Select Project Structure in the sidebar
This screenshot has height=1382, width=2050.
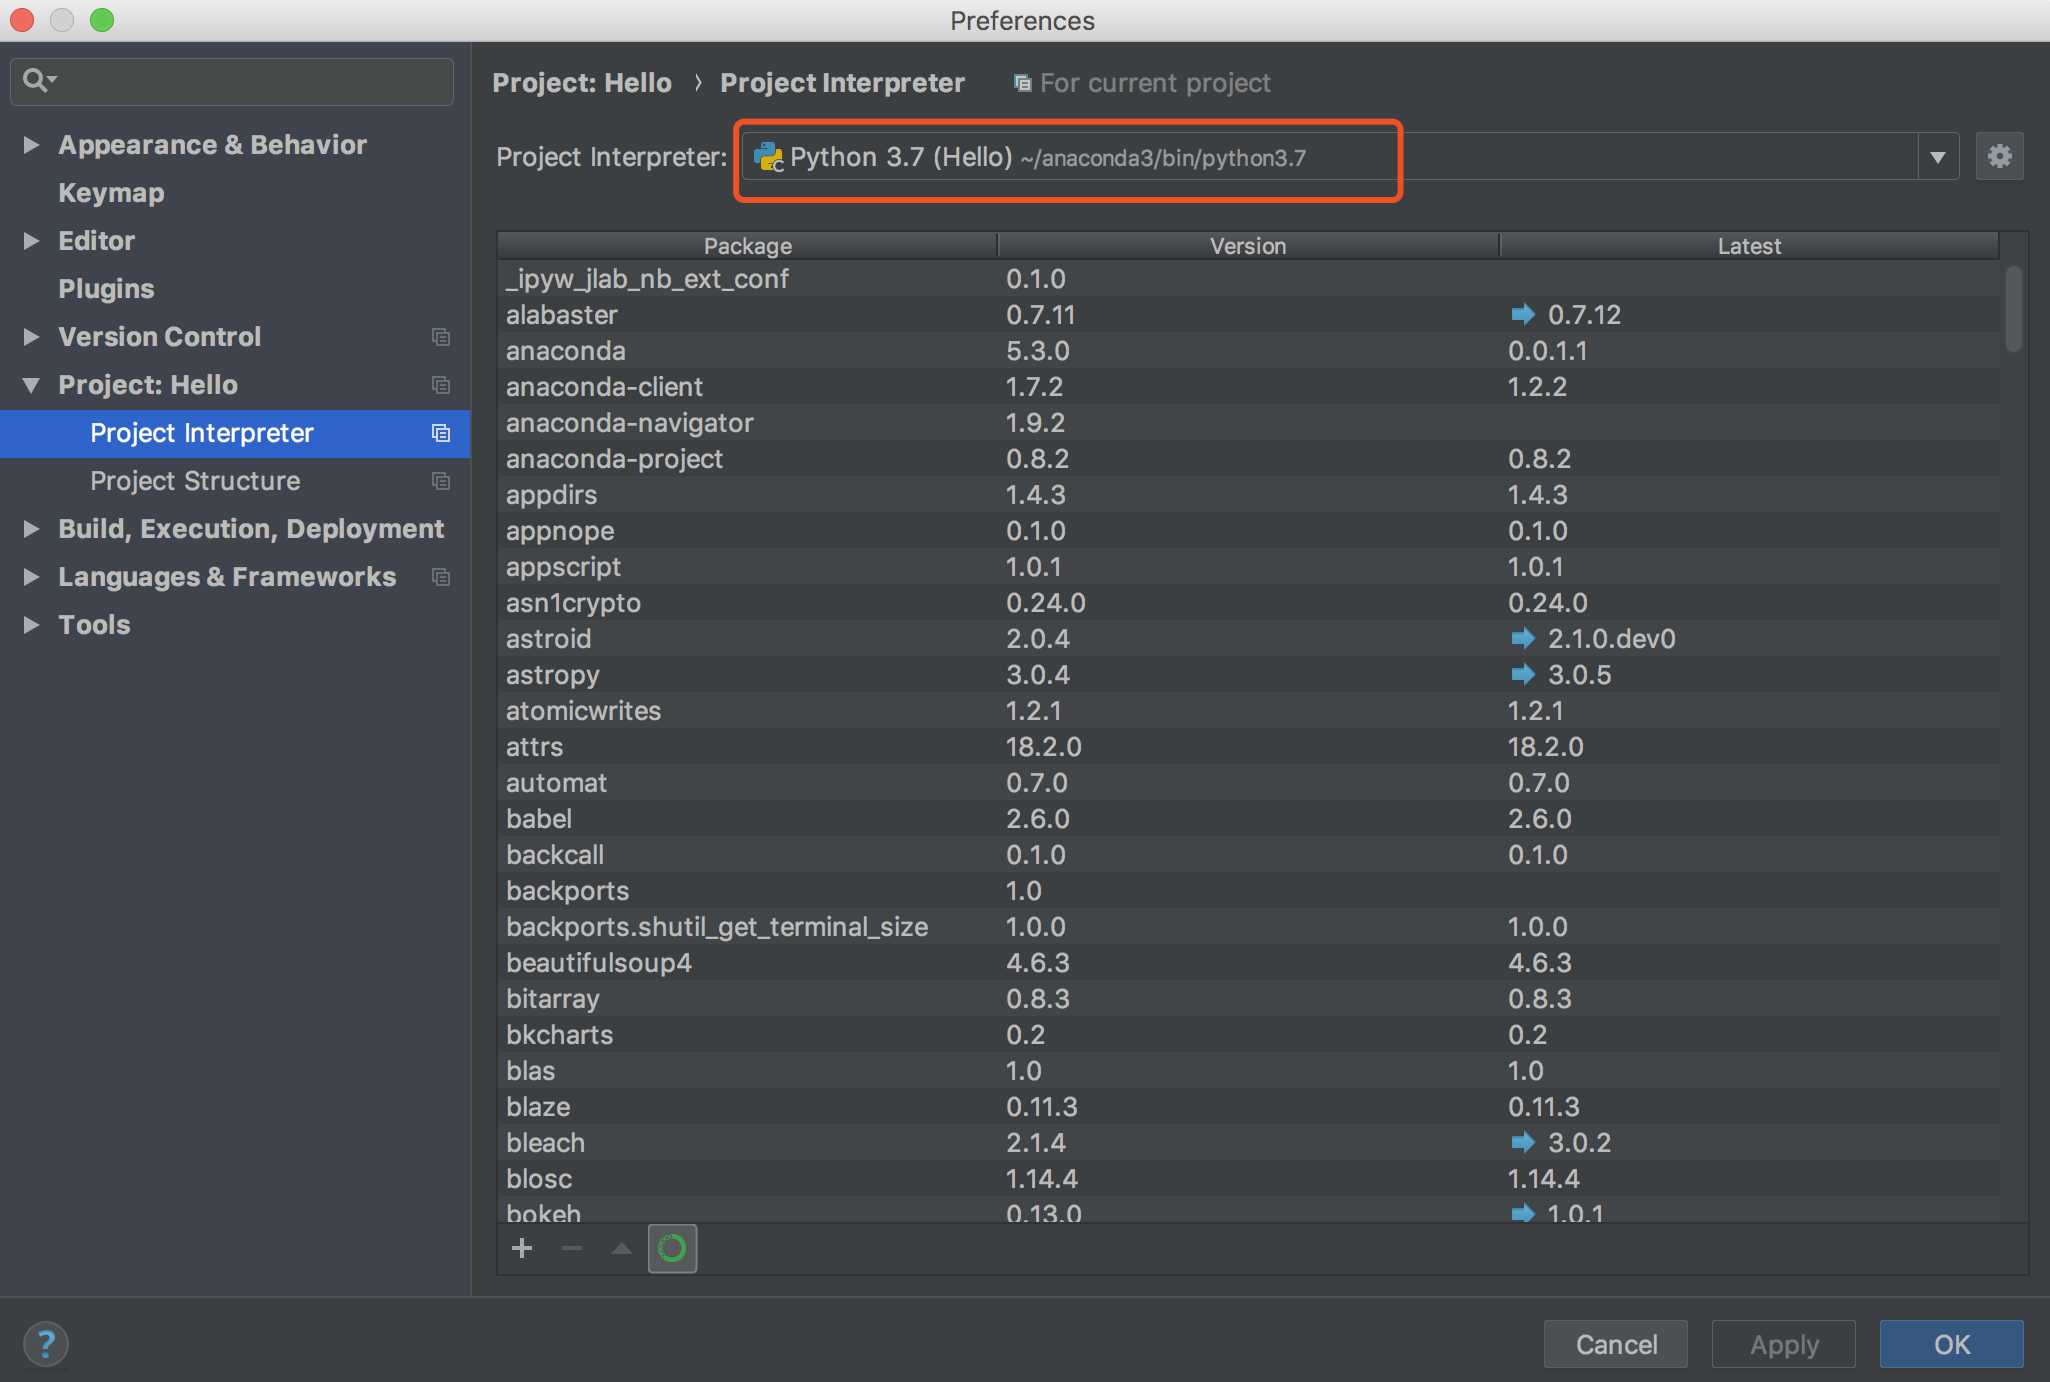(x=195, y=481)
